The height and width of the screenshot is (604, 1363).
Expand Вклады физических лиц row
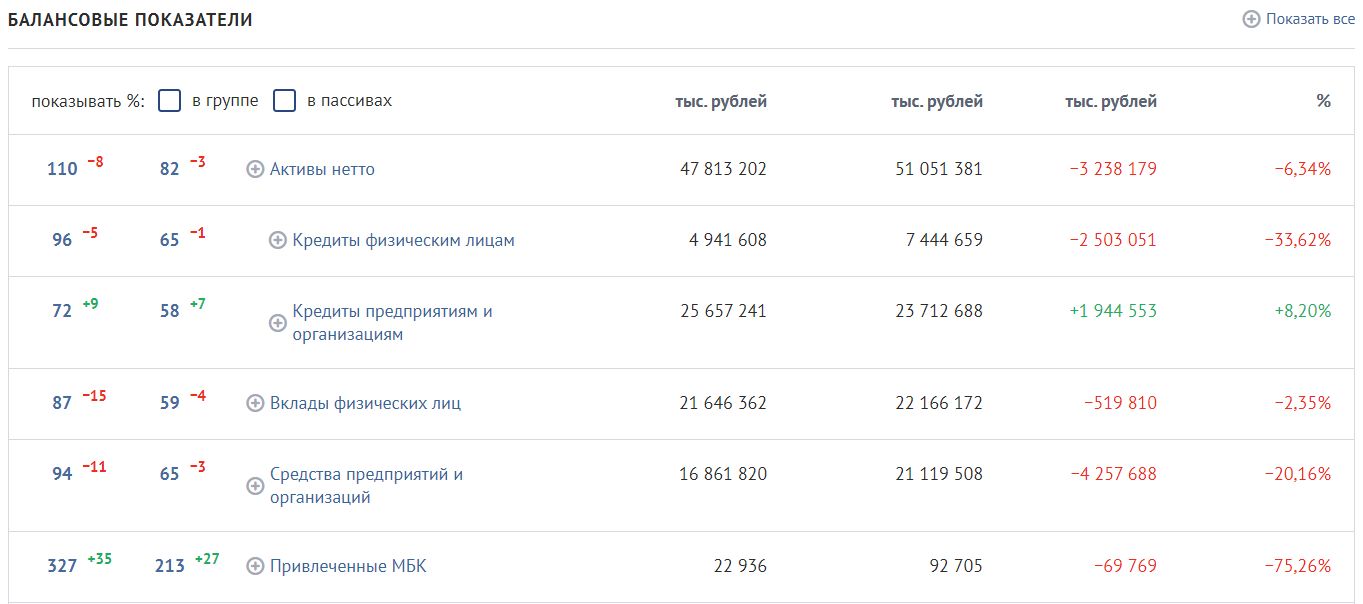255,403
